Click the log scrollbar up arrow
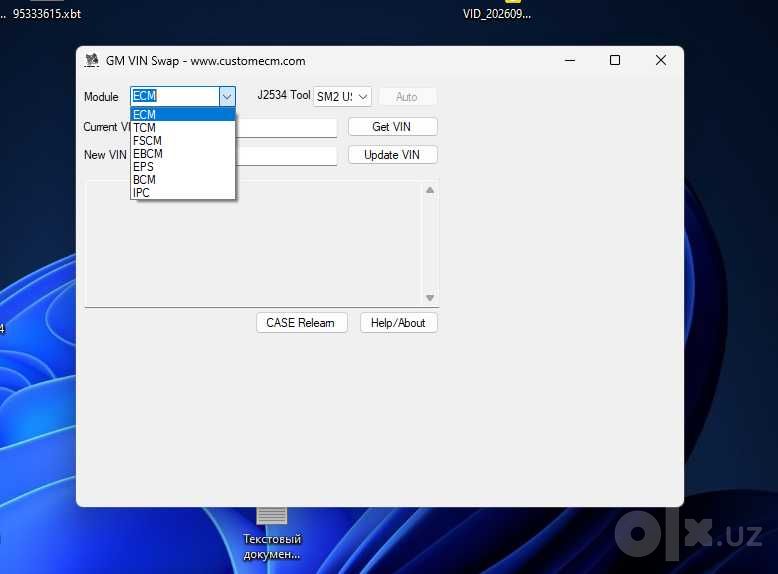 pyautogui.click(x=430, y=190)
